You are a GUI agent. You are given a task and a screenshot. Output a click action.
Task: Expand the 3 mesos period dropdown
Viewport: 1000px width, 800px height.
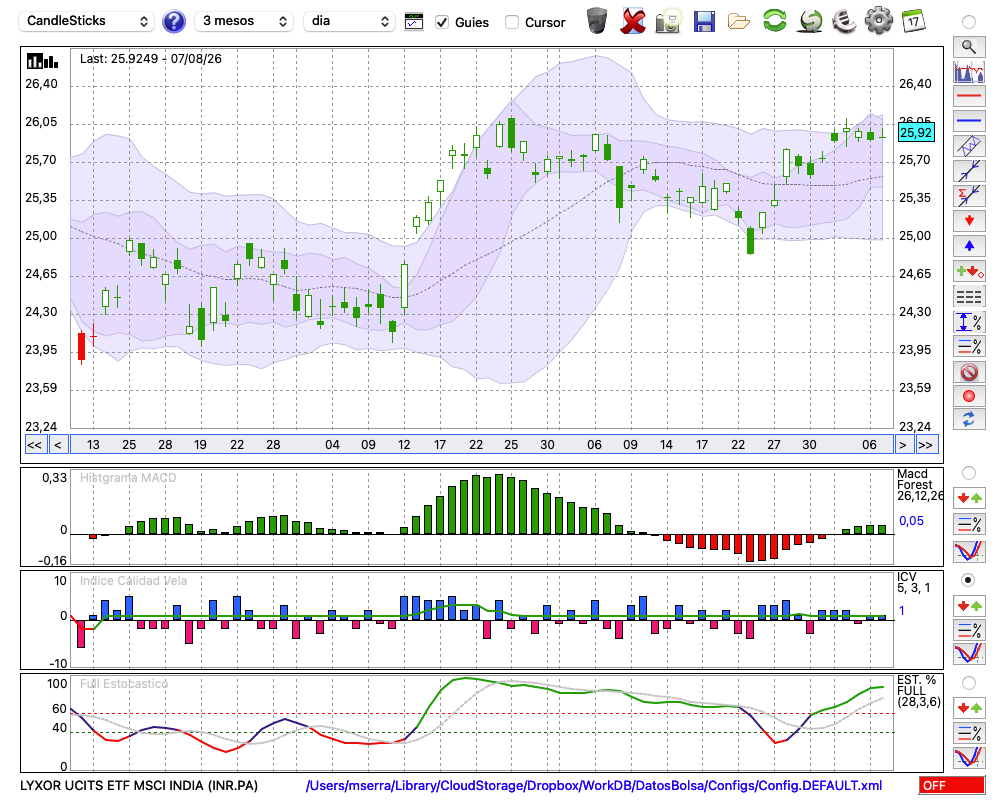244,21
